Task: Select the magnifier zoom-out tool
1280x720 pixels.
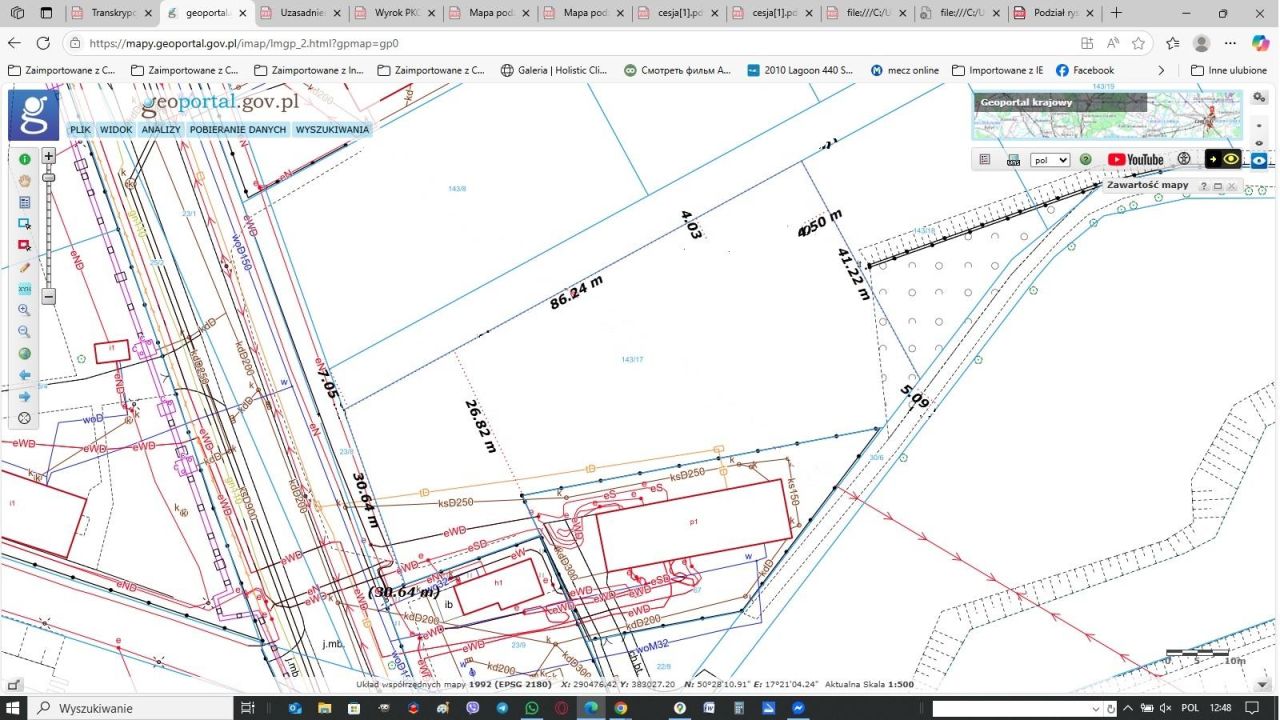Action: click(x=25, y=332)
